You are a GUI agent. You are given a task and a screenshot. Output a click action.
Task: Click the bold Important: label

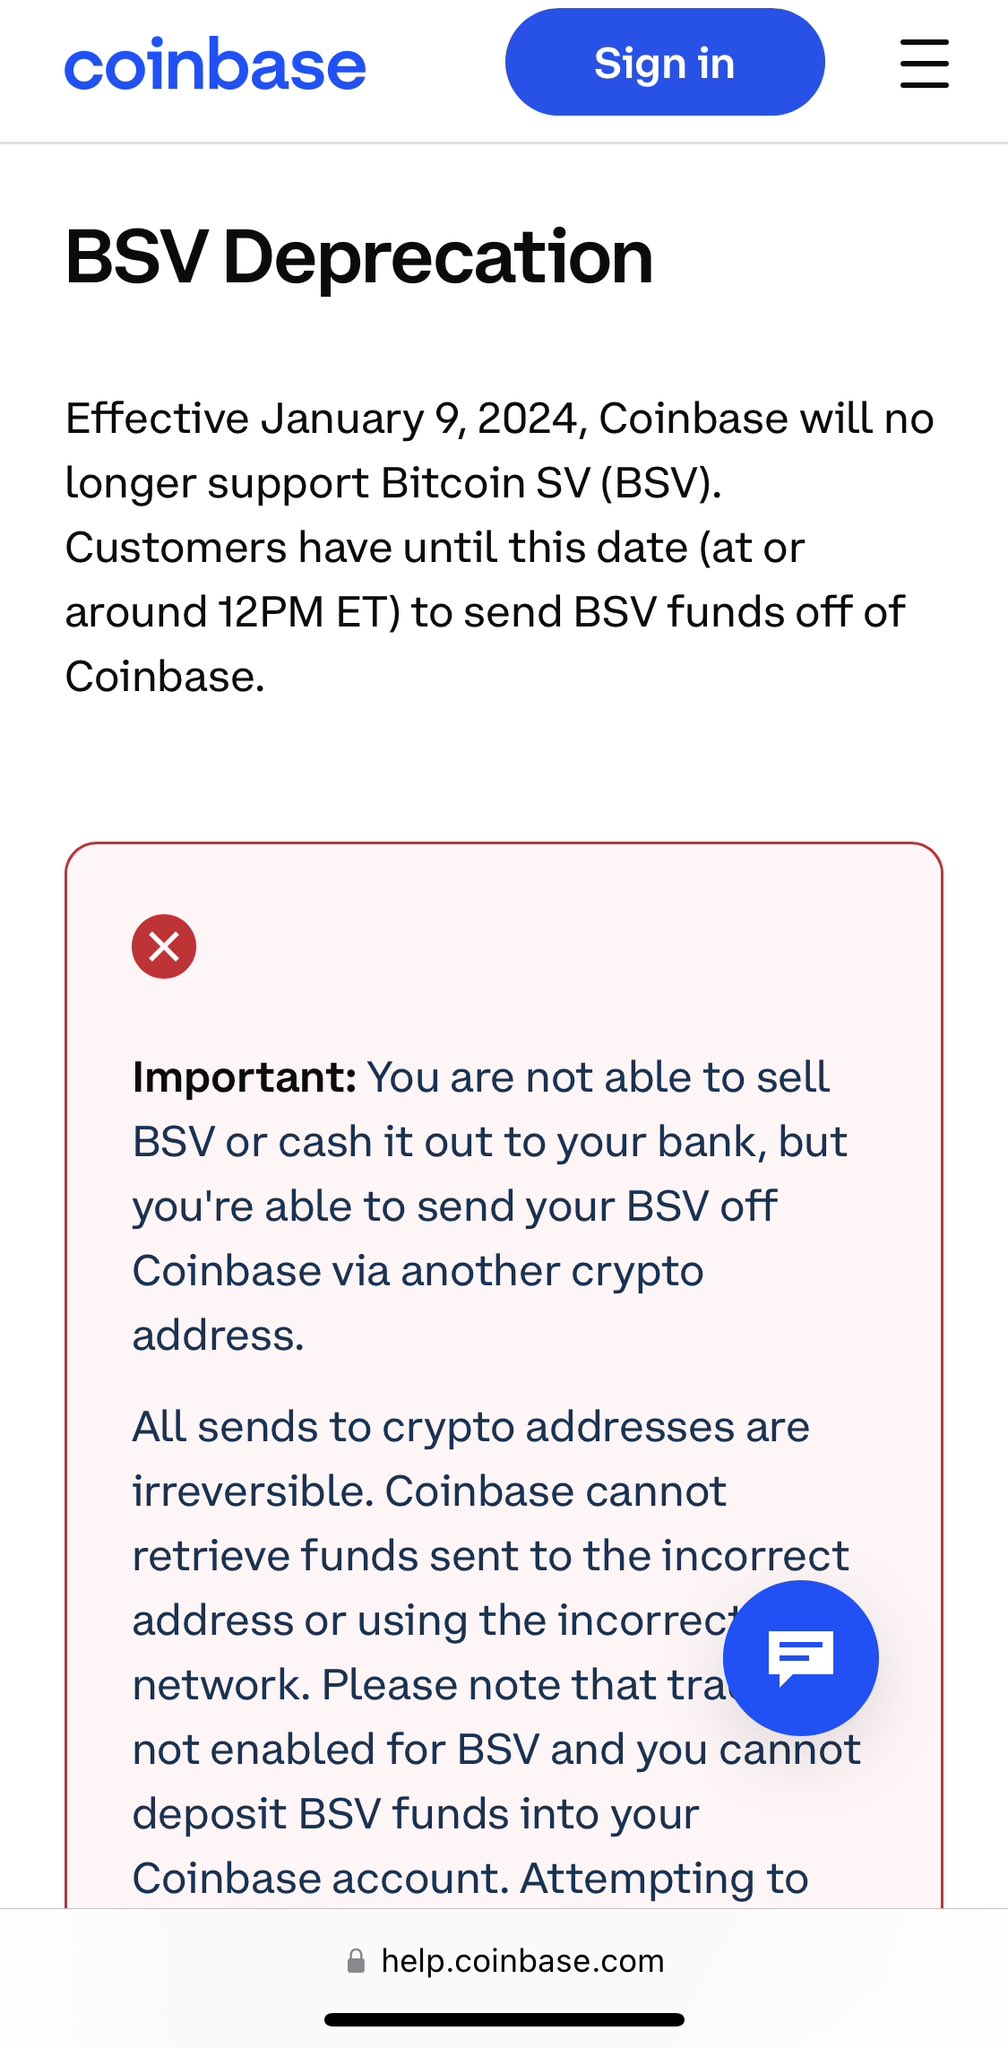[x=244, y=1077]
